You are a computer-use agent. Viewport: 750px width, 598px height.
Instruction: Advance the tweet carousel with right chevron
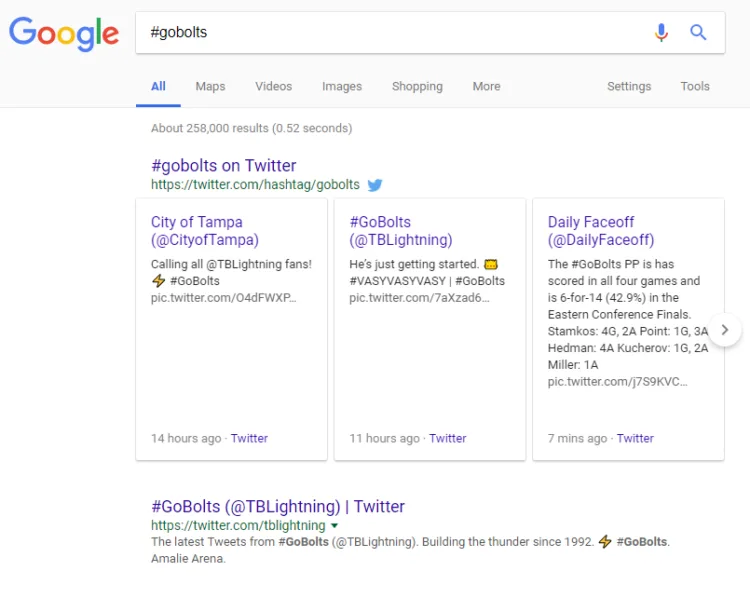725,330
